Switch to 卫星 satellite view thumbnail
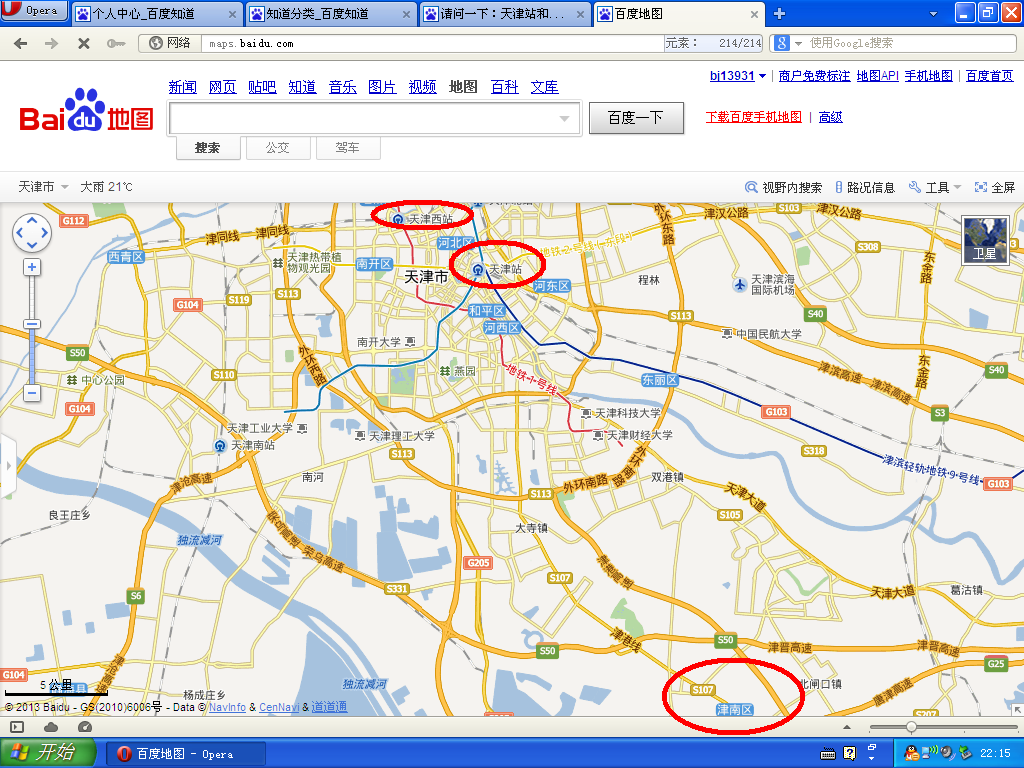This screenshot has height=768, width=1024. [985, 240]
